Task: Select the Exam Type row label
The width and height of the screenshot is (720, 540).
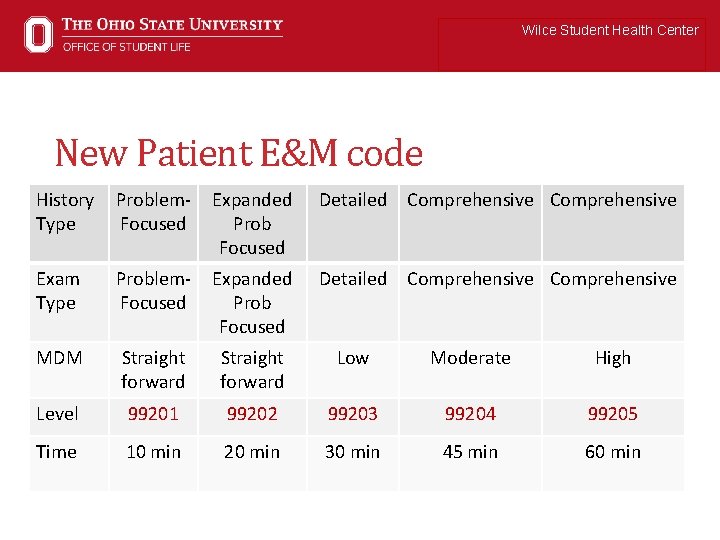Action: [58, 290]
